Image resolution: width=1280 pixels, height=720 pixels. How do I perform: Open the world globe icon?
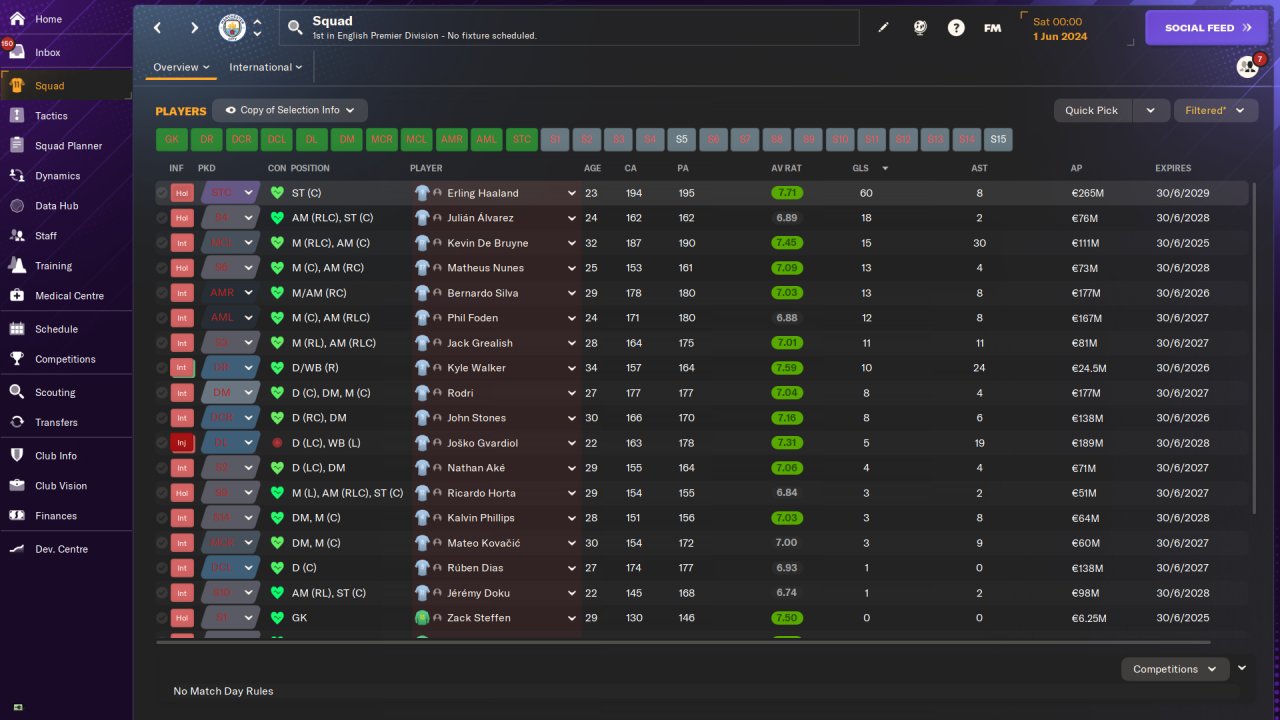[920, 28]
